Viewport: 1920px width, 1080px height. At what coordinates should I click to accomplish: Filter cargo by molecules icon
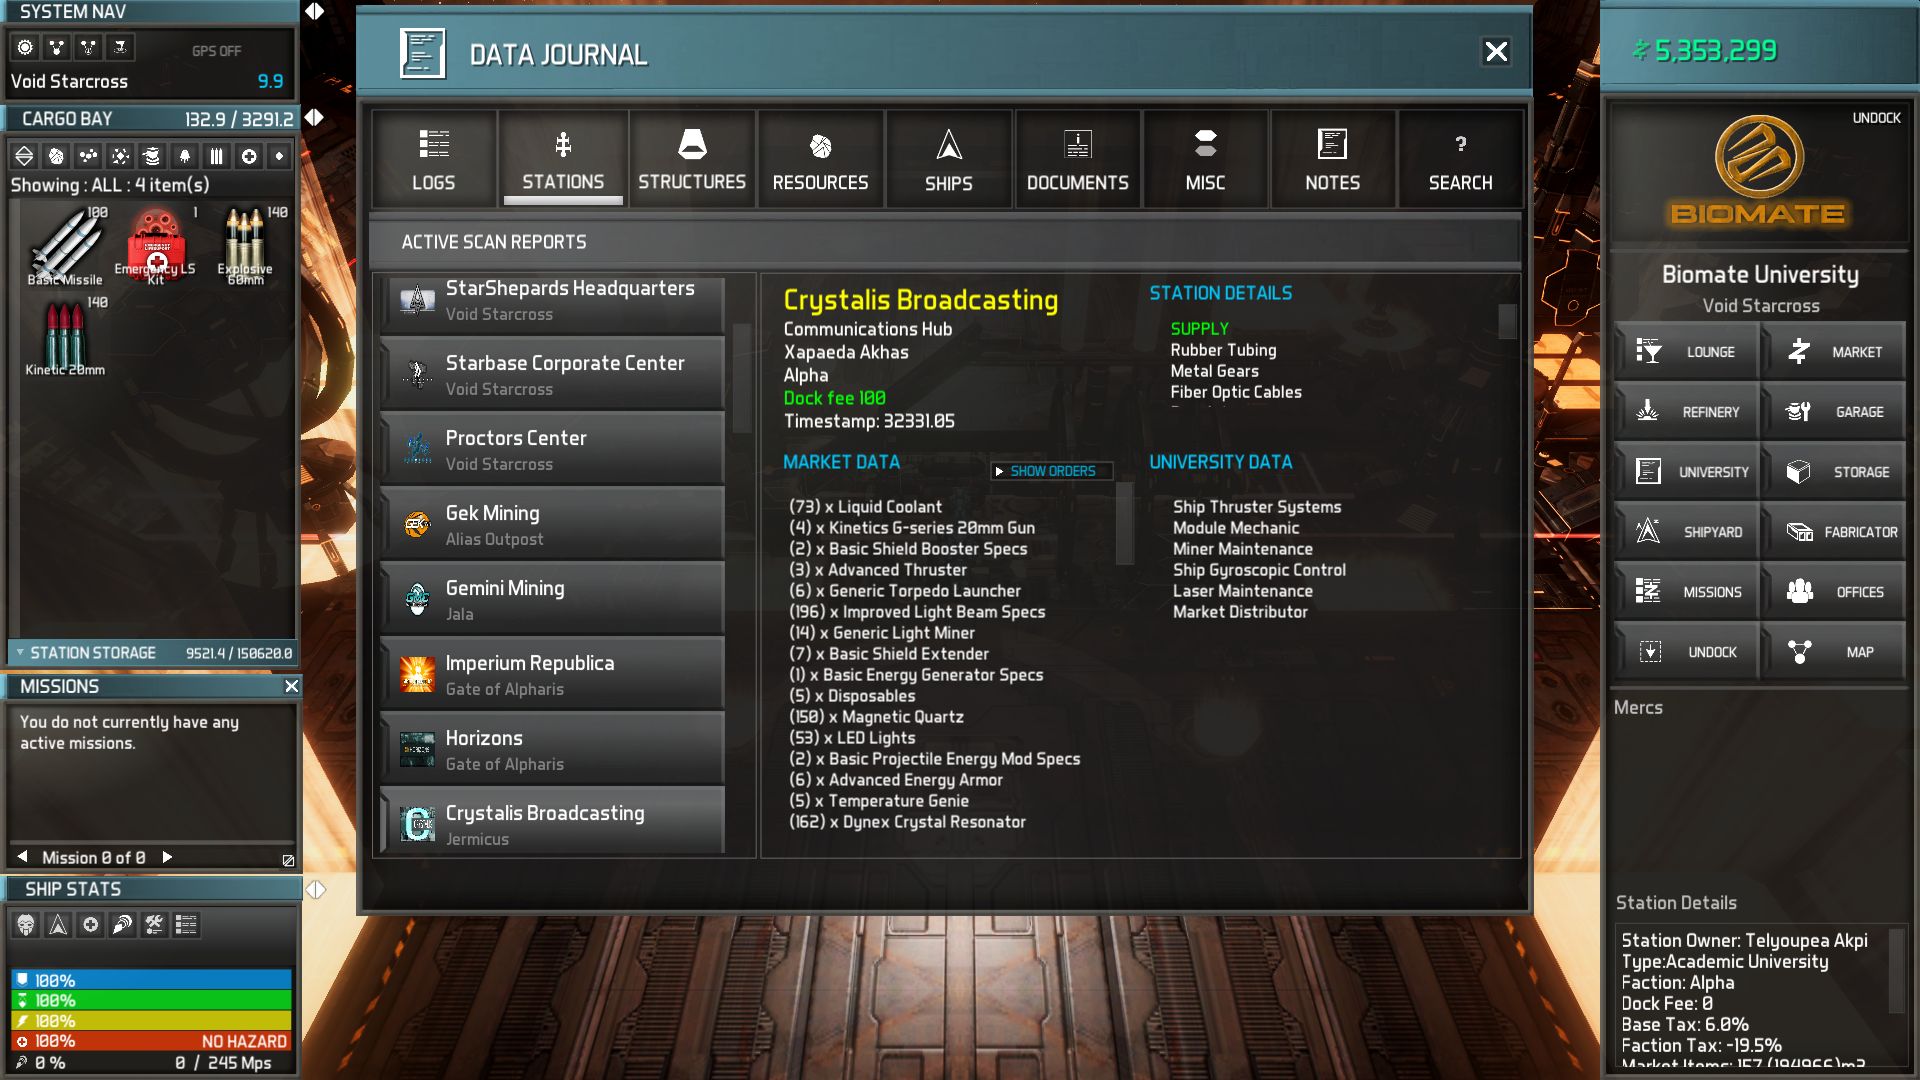(x=89, y=156)
